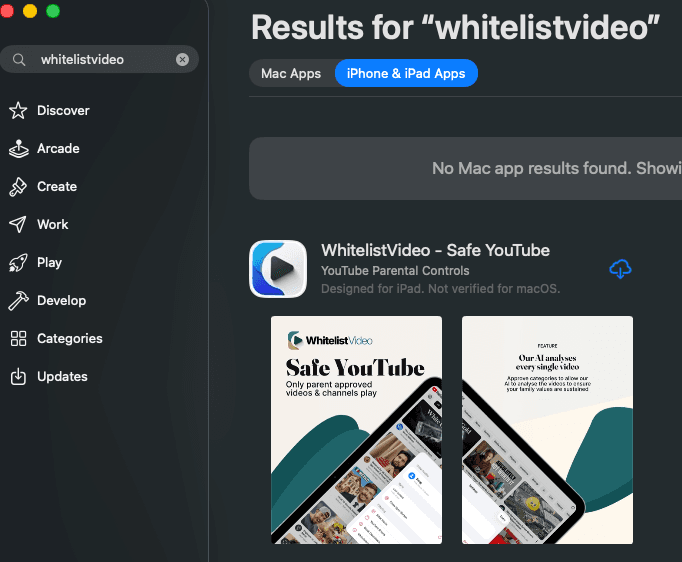Click the Updates download tray icon
Viewport: 682px width, 562px height.
(18, 377)
